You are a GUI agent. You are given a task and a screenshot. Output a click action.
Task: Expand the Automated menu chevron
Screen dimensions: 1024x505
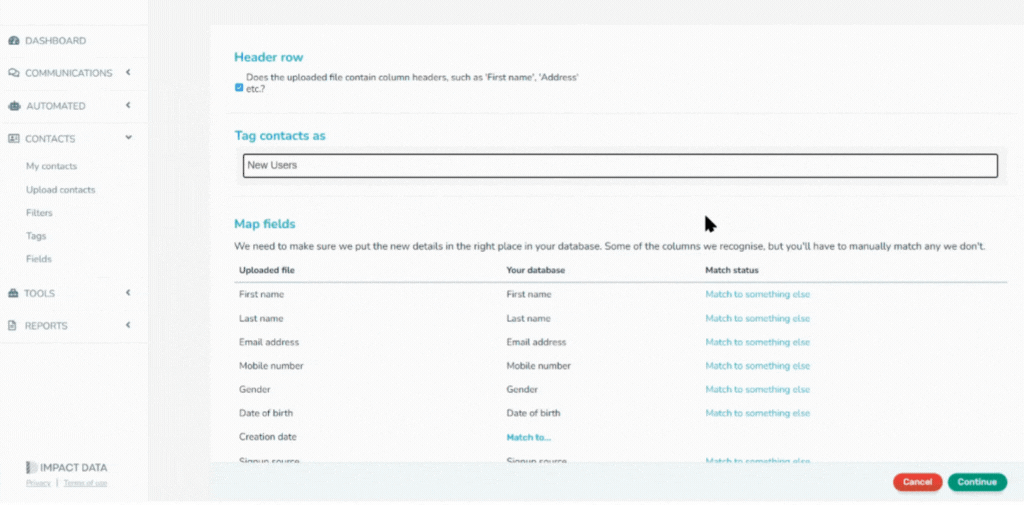pos(129,105)
